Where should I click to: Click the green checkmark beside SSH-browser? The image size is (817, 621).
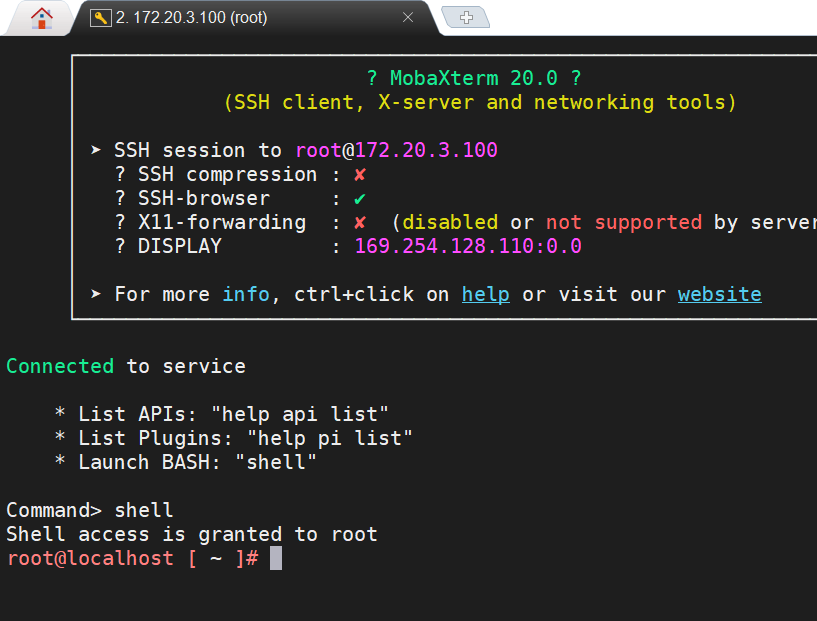tap(360, 199)
